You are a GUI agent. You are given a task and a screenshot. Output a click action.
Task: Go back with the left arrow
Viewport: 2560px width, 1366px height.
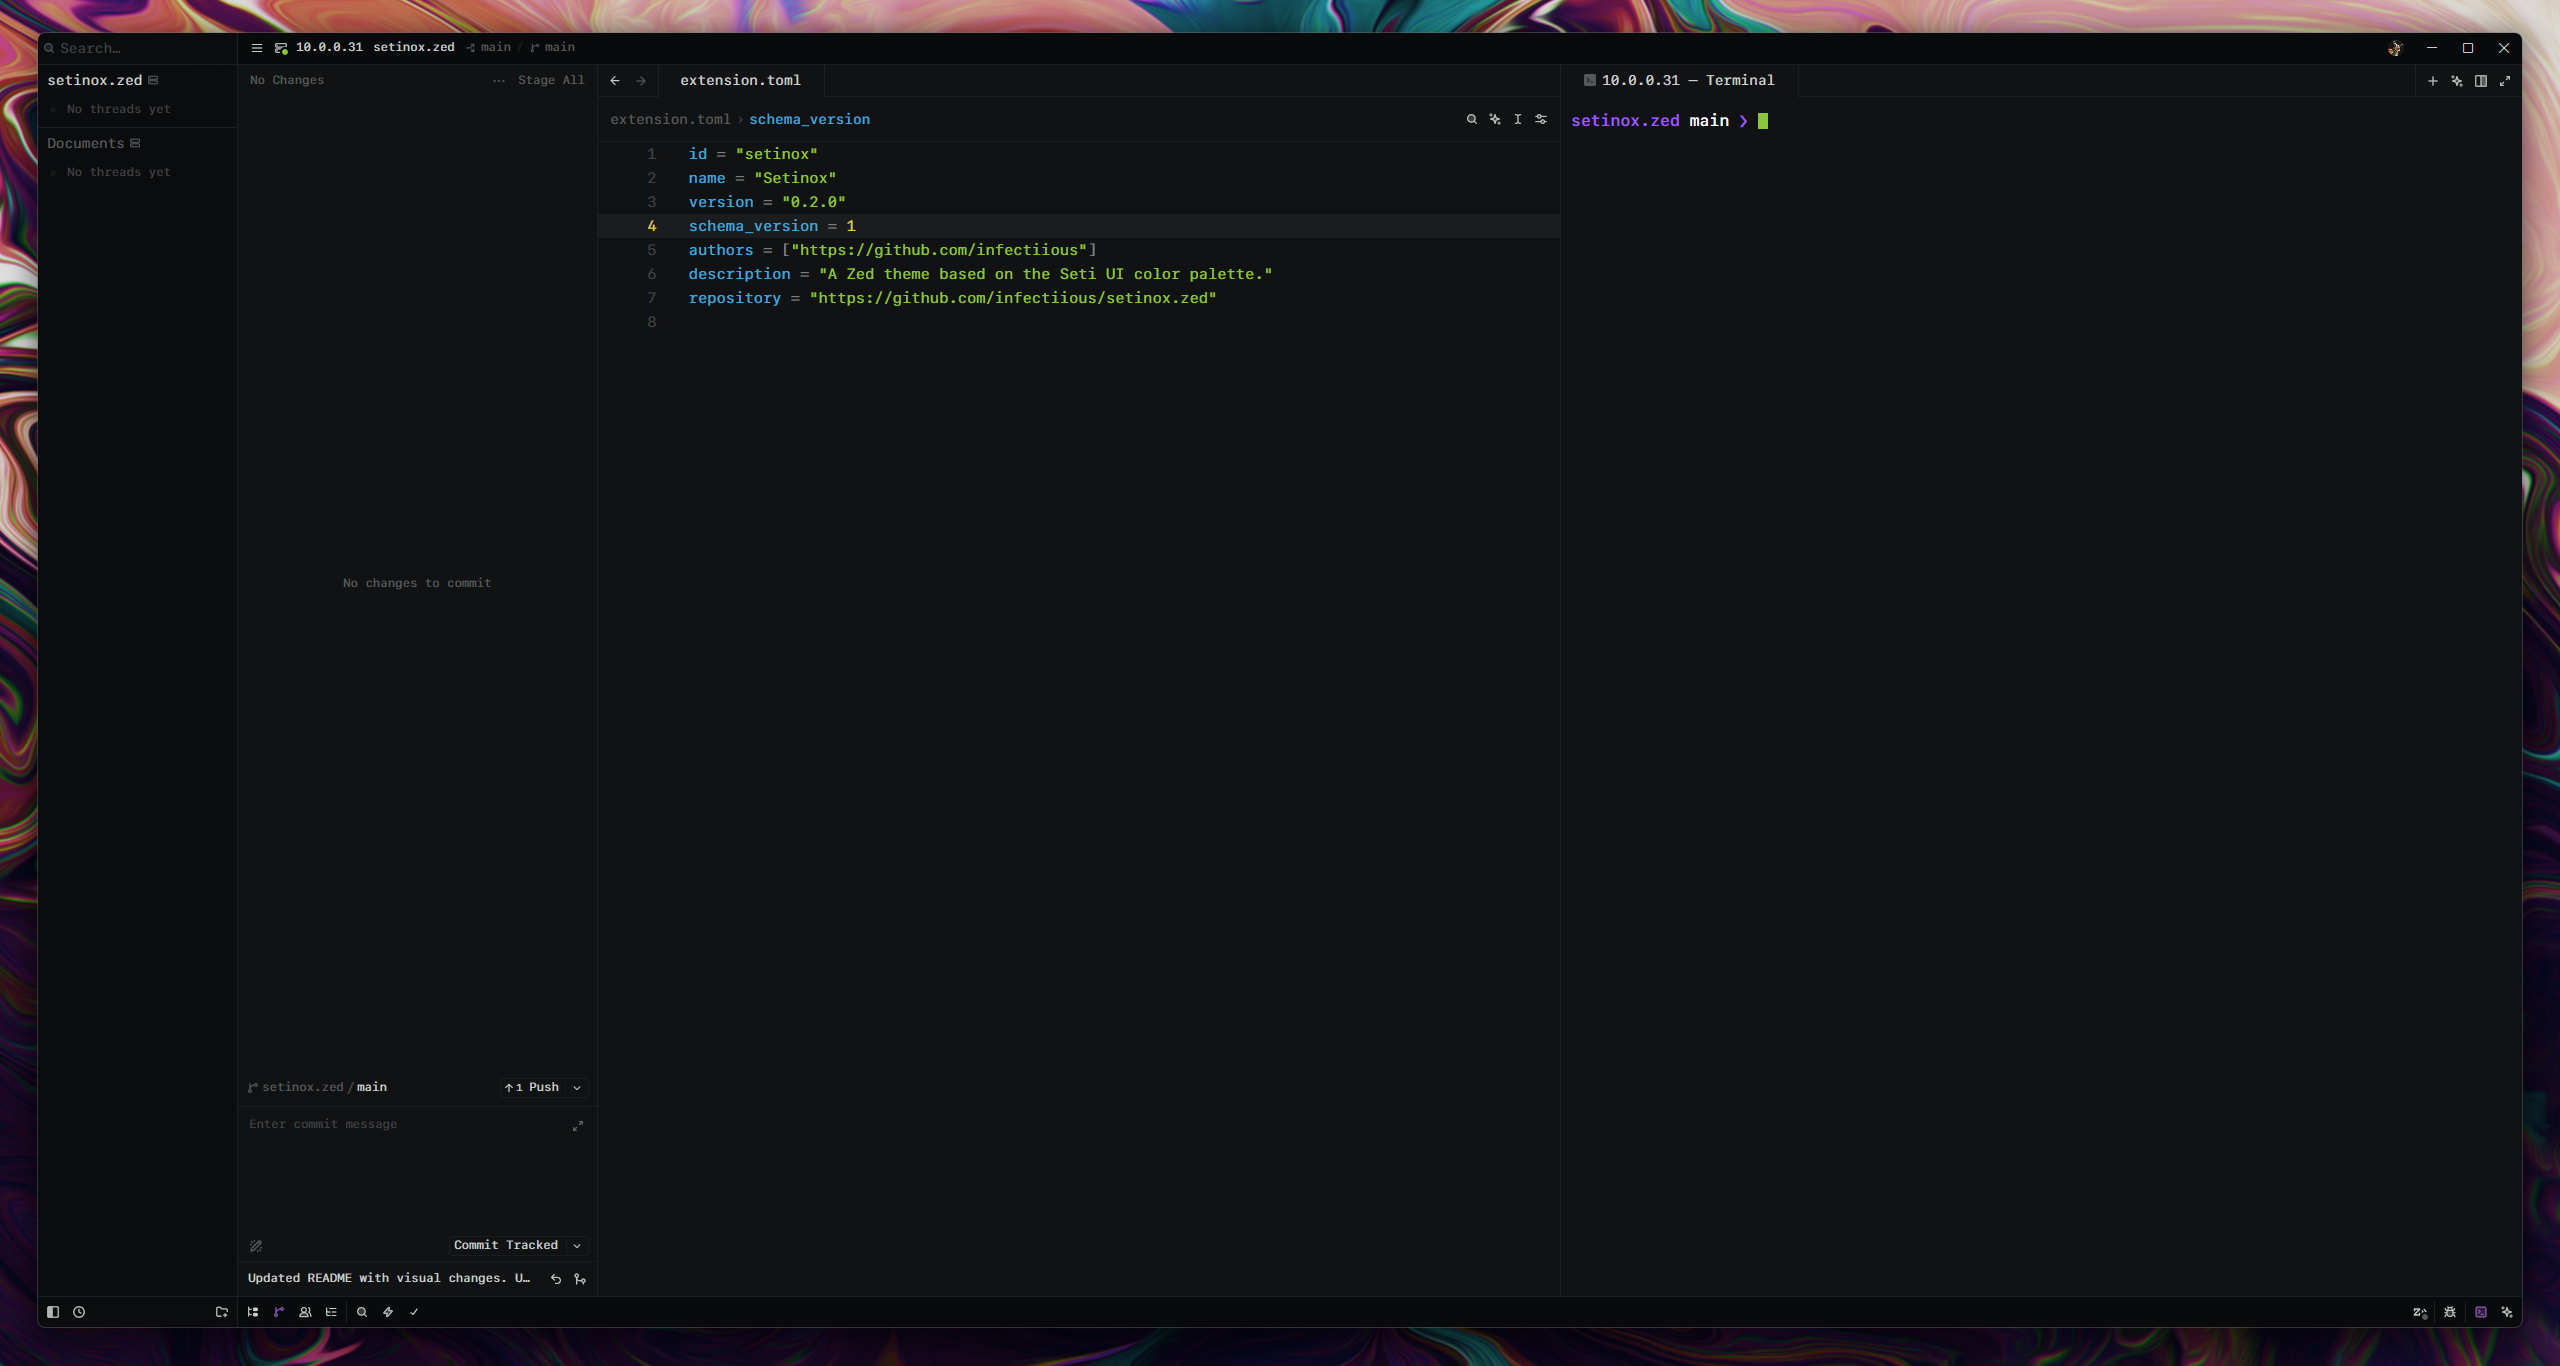(x=615, y=81)
